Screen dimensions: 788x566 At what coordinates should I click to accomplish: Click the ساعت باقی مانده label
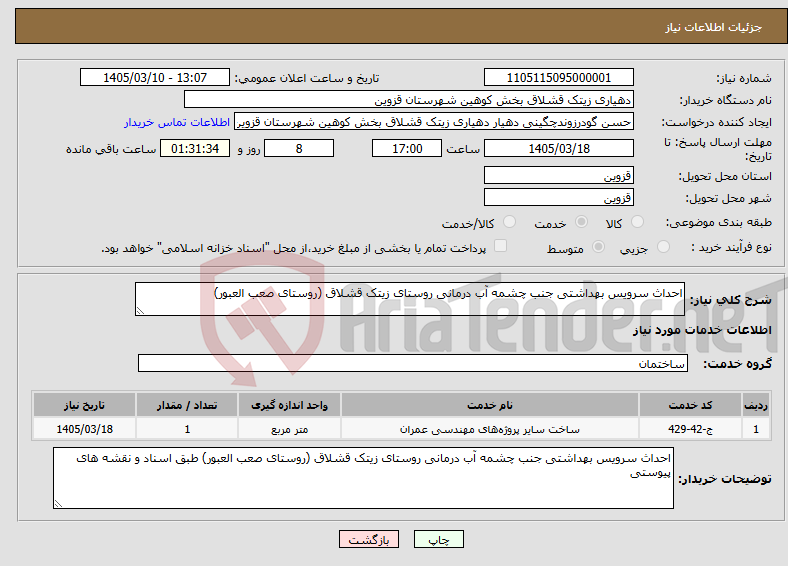point(111,149)
